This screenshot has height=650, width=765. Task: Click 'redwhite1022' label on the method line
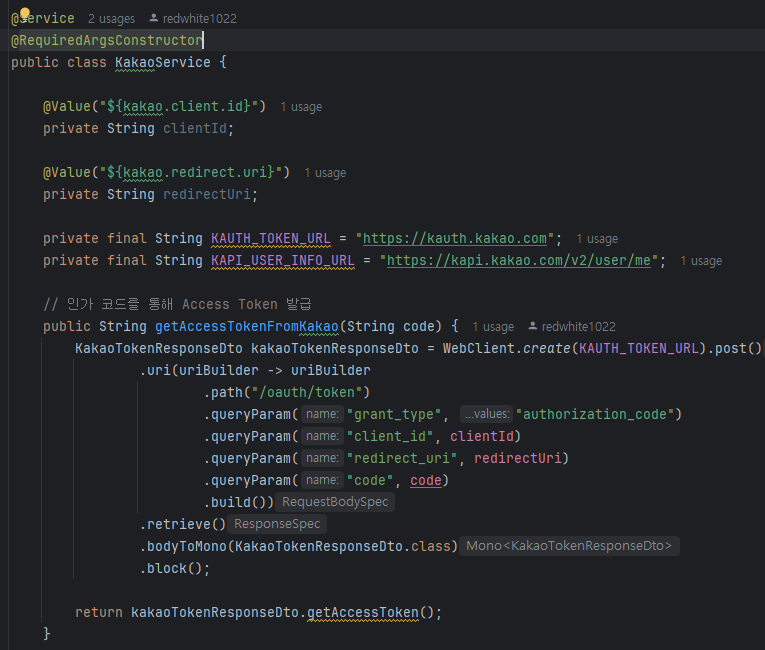click(x=579, y=326)
